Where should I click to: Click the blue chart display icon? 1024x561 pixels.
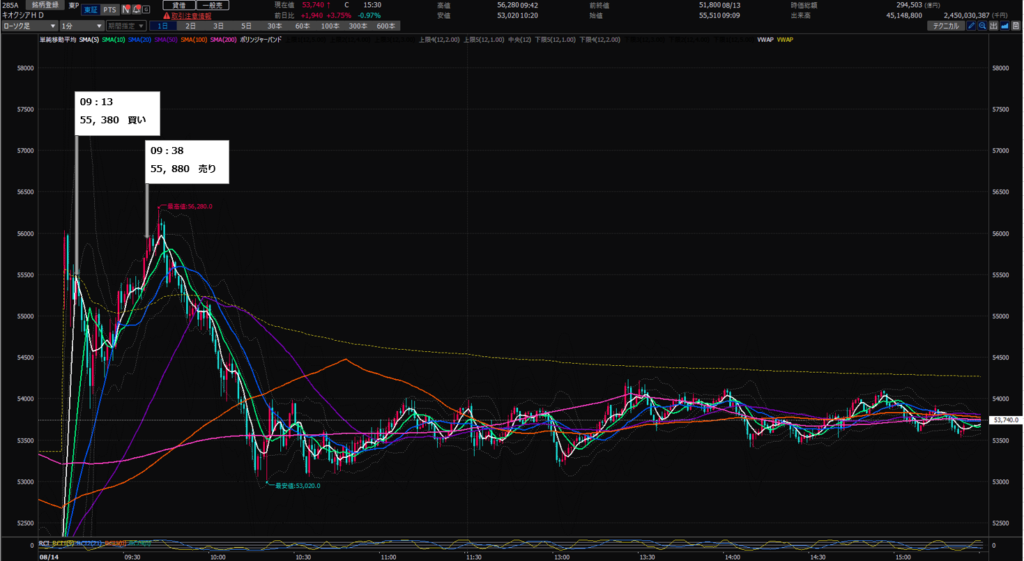point(1004,26)
